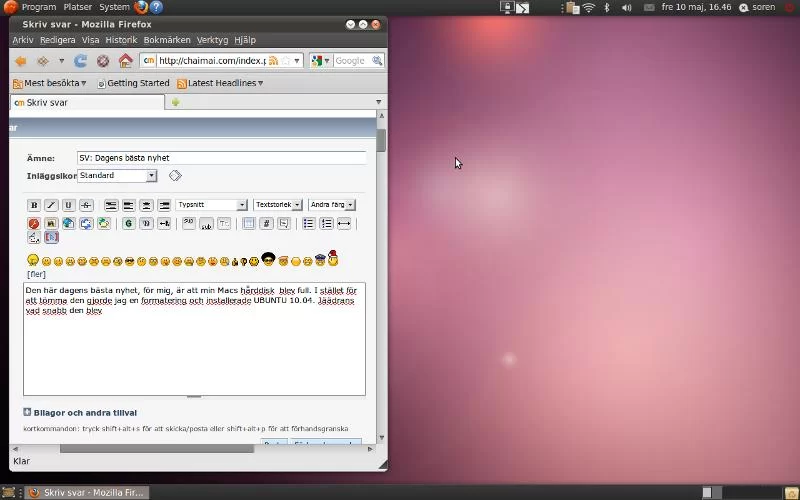Expand the Andra färg color dropdown
Screen dimensions: 800x500
[x=331, y=205]
